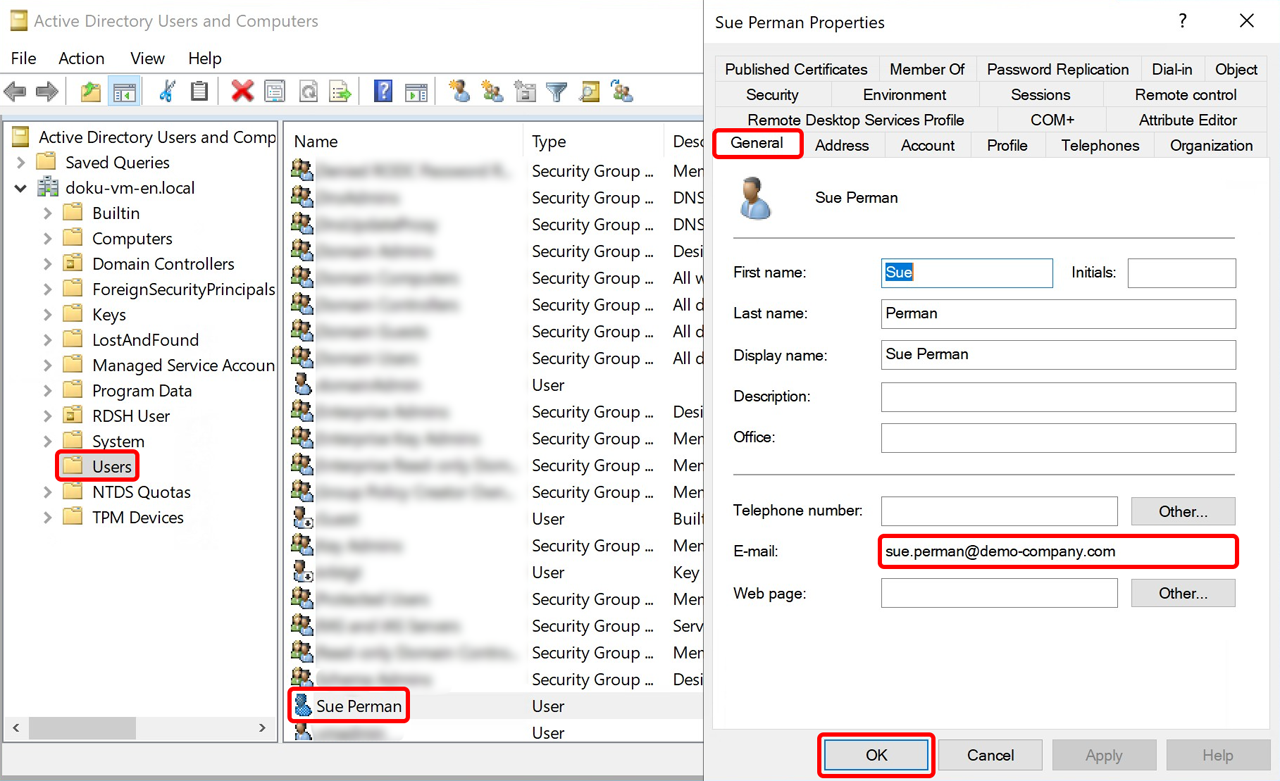This screenshot has width=1280, height=781.
Task: Click the E-mail input field
Action: point(1058,552)
